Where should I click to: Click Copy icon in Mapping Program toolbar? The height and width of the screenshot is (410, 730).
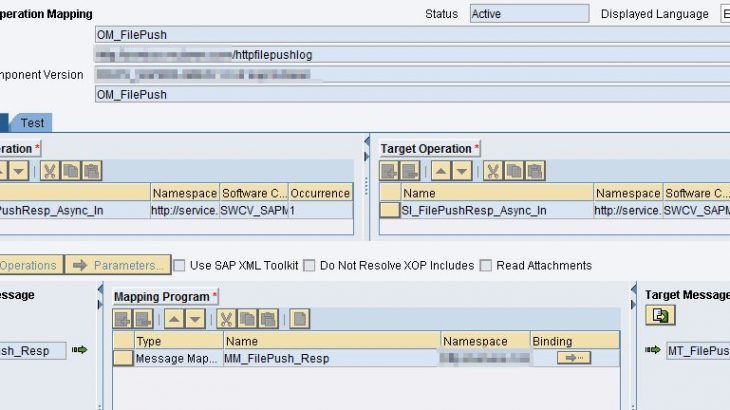click(x=247, y=319)
